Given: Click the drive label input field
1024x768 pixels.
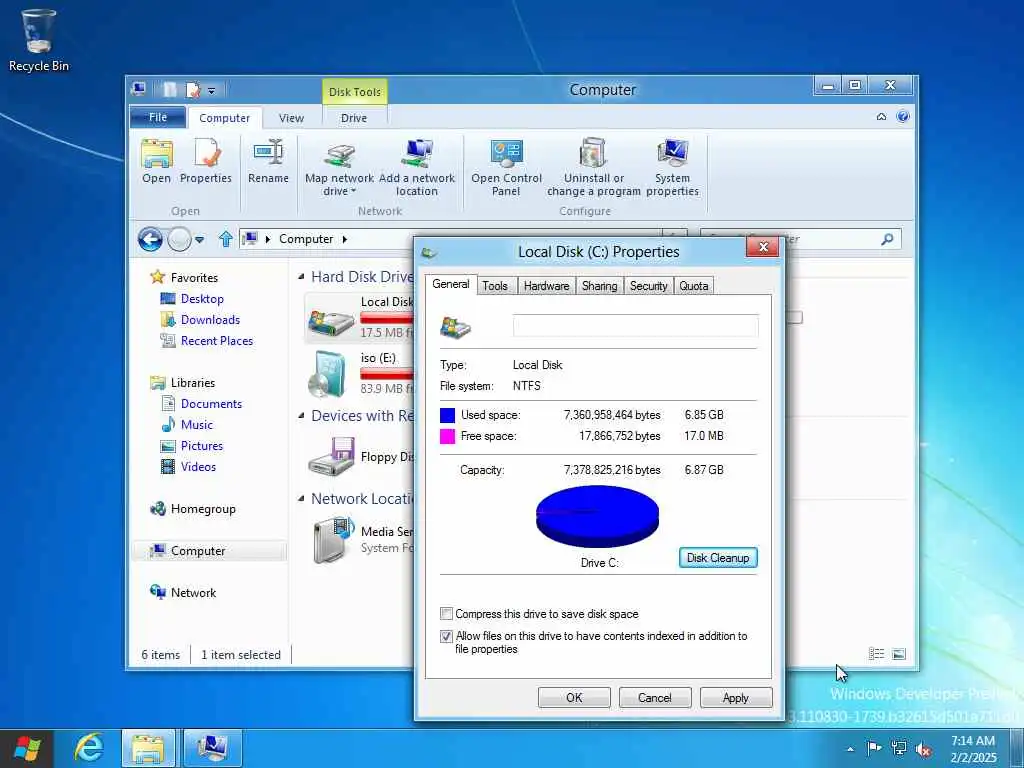Looking at the screenshot, I should 635,325.
